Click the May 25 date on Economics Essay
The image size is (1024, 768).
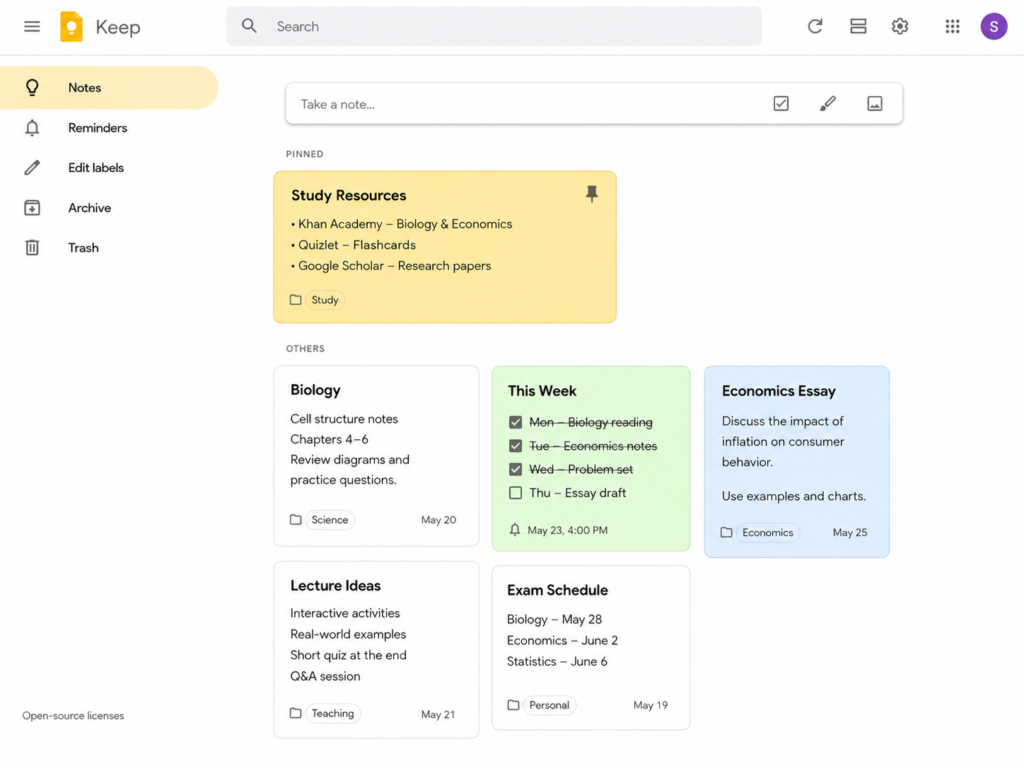coord(850,532)
